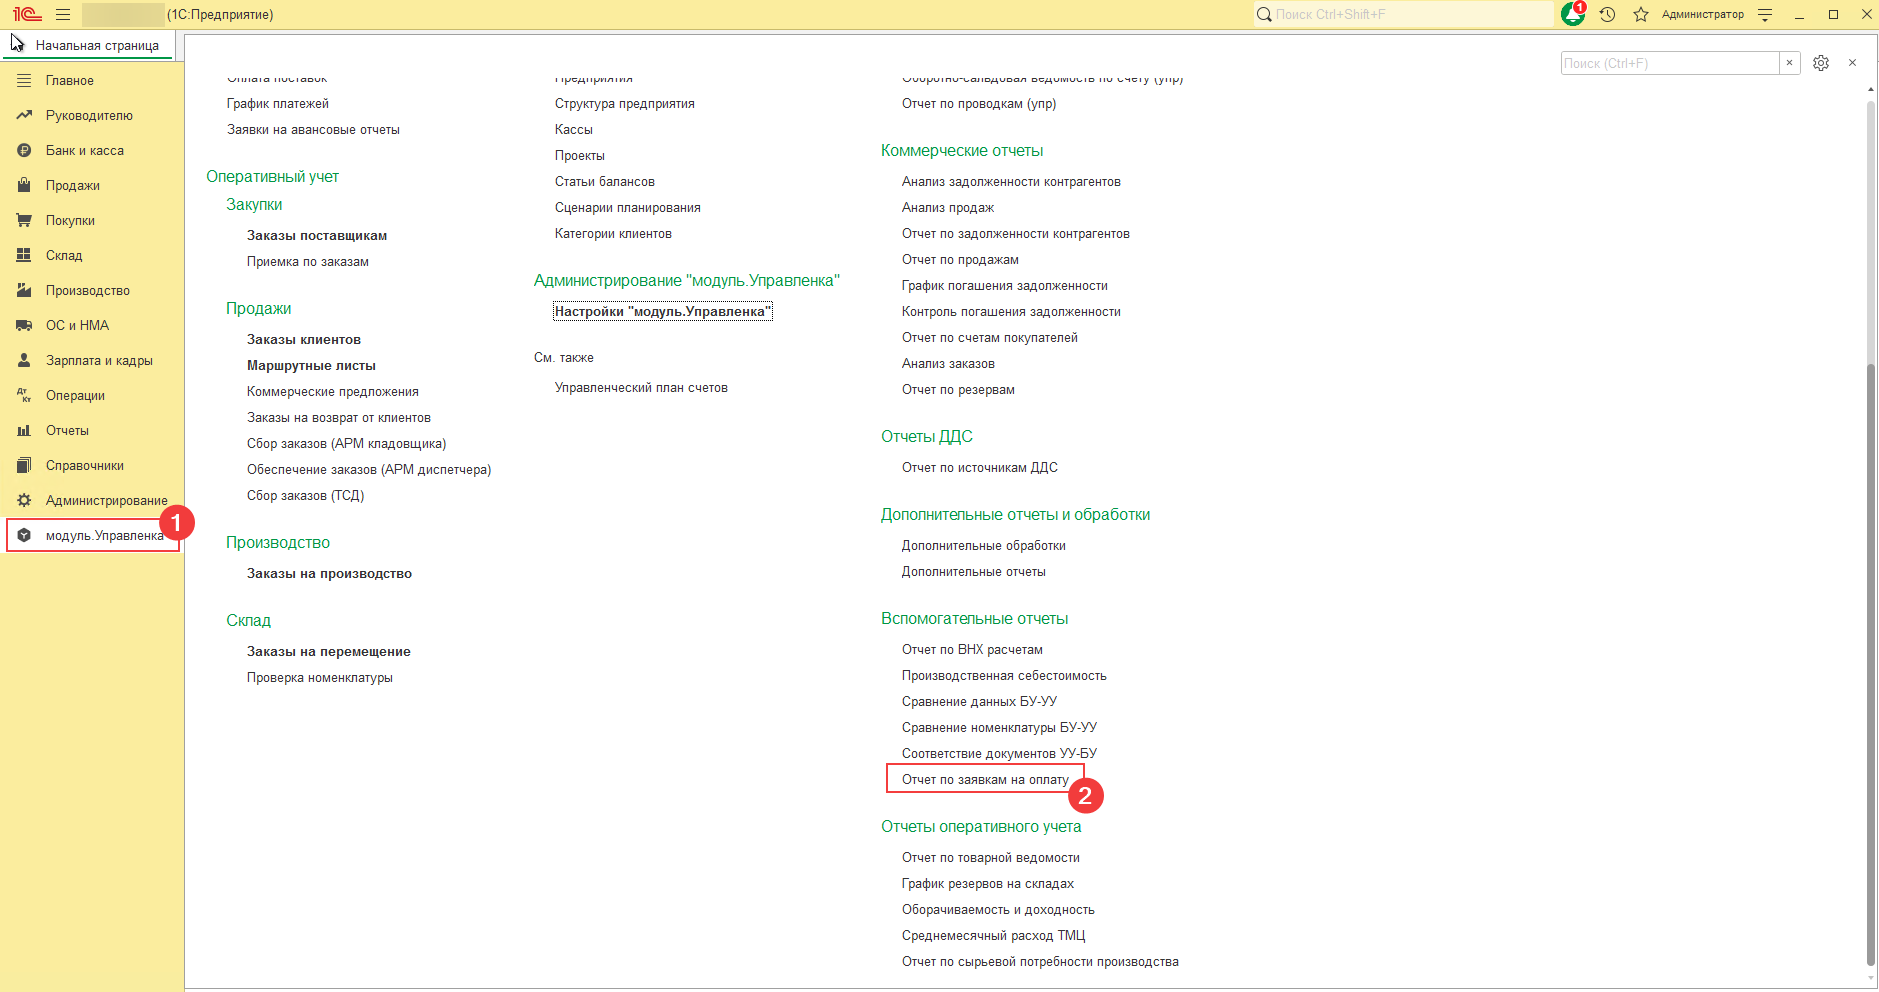This screenshot has height=992, width=1879.
Task: Open Сбор заказов (АРМ кладовщика)
Action: click(347, 444)
